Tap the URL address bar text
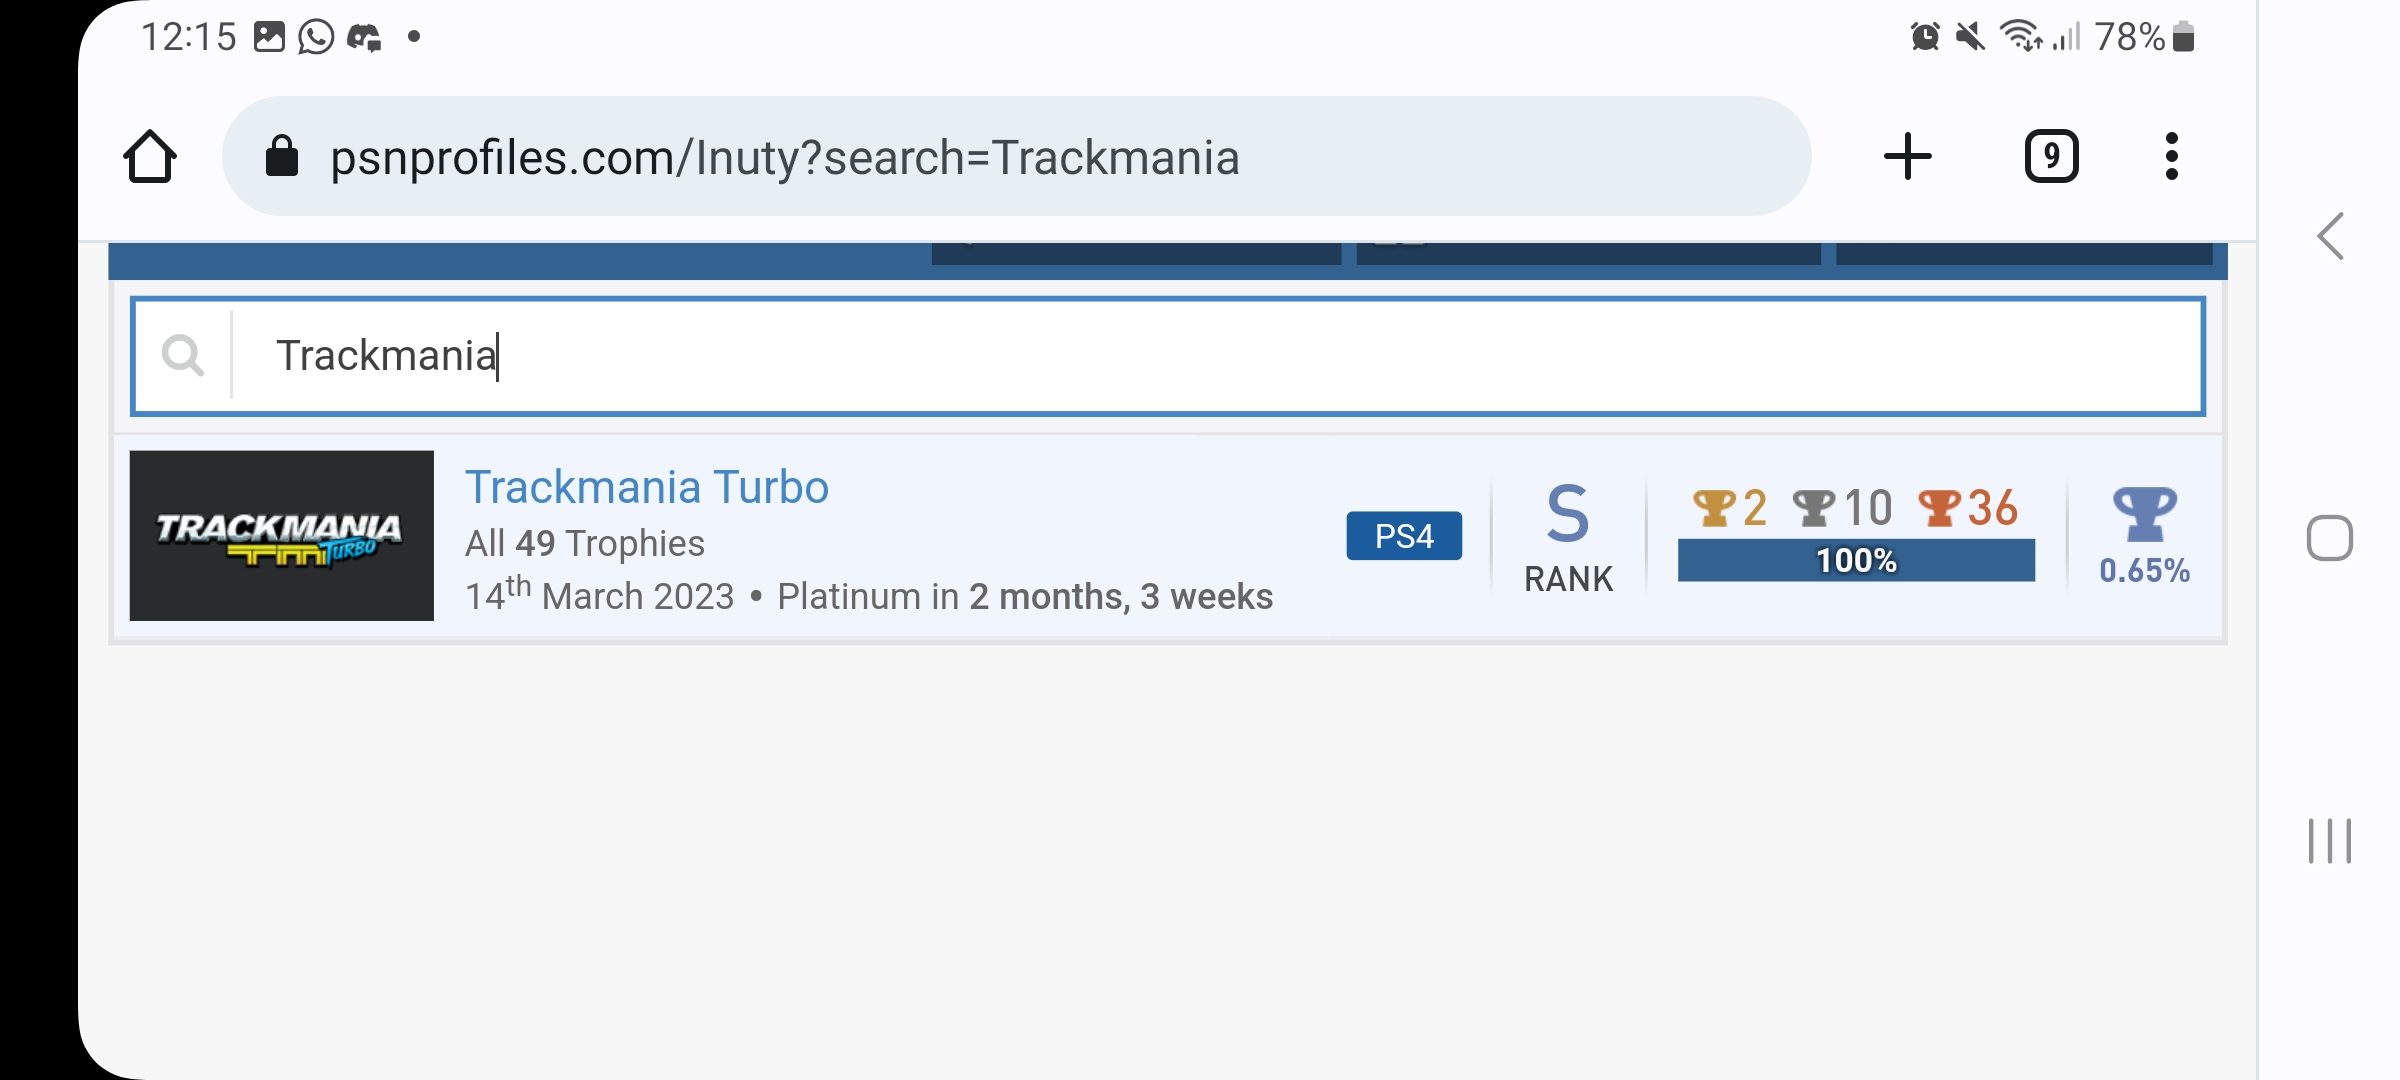2400x1080 pixels. (785, 158)
